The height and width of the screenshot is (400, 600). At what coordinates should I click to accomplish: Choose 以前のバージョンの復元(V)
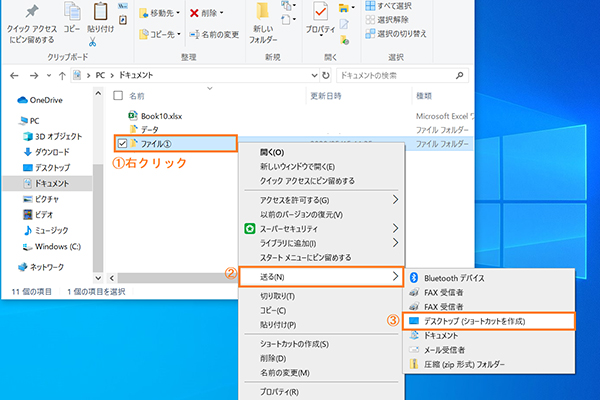coord(302,214)
